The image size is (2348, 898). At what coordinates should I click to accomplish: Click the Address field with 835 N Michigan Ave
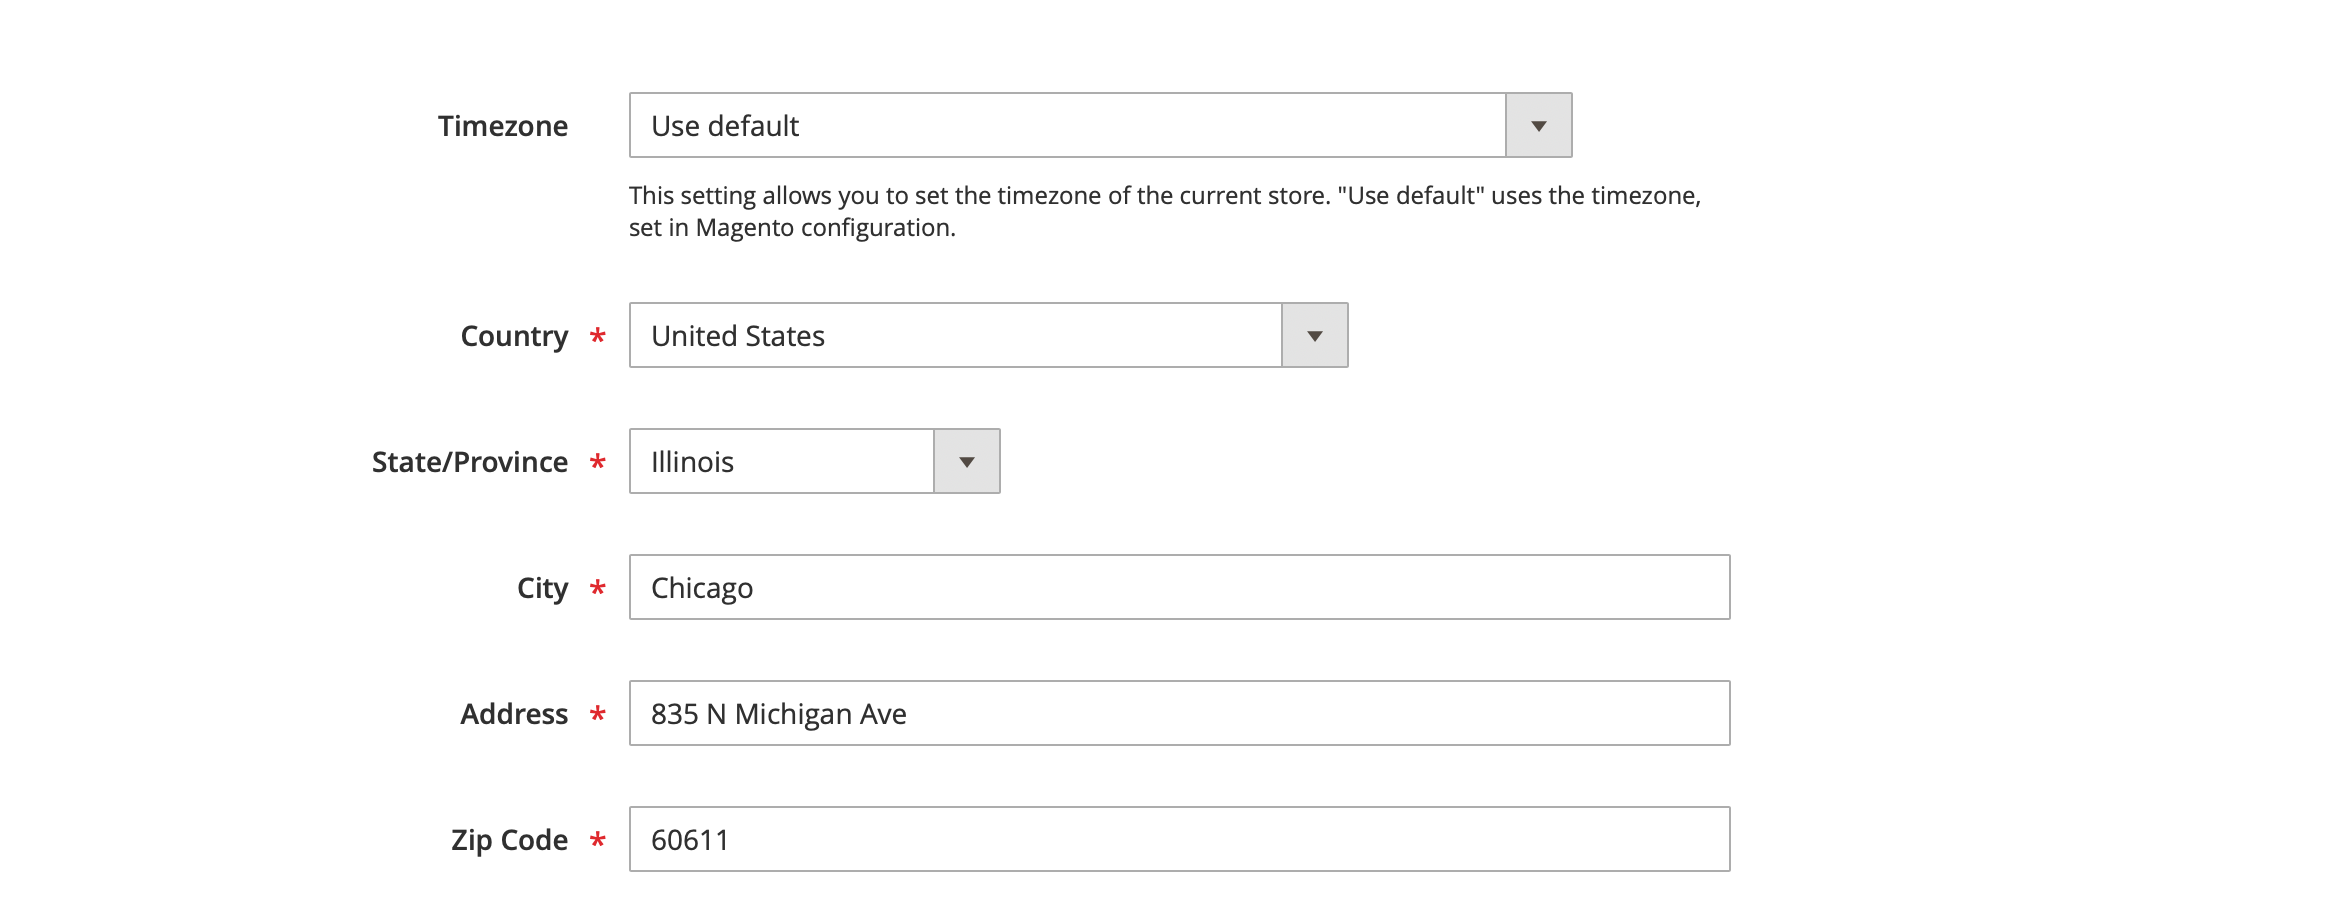tap(1179, 713)
